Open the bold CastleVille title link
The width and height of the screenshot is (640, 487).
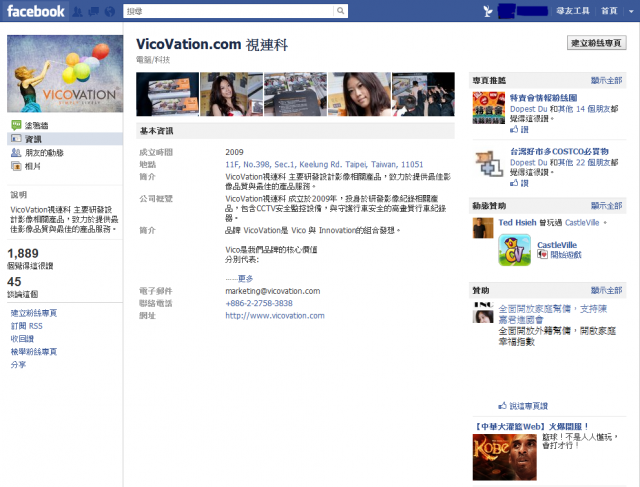pos(557,245)
